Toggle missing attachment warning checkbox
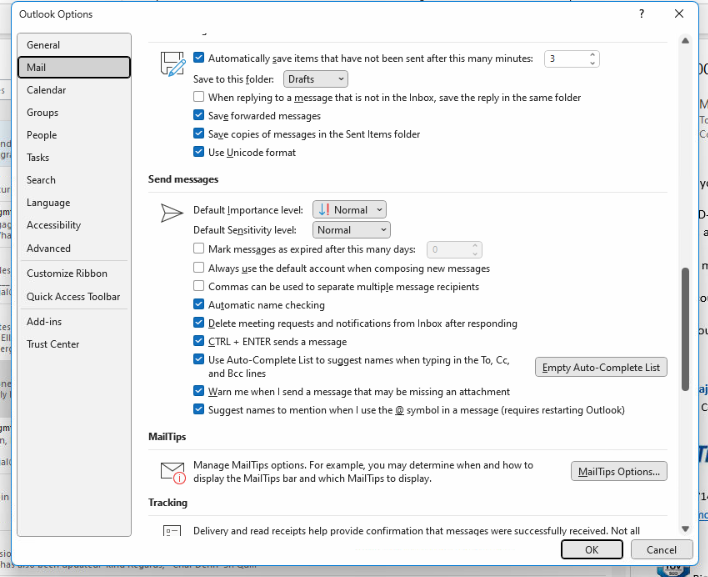 point(199,391)
